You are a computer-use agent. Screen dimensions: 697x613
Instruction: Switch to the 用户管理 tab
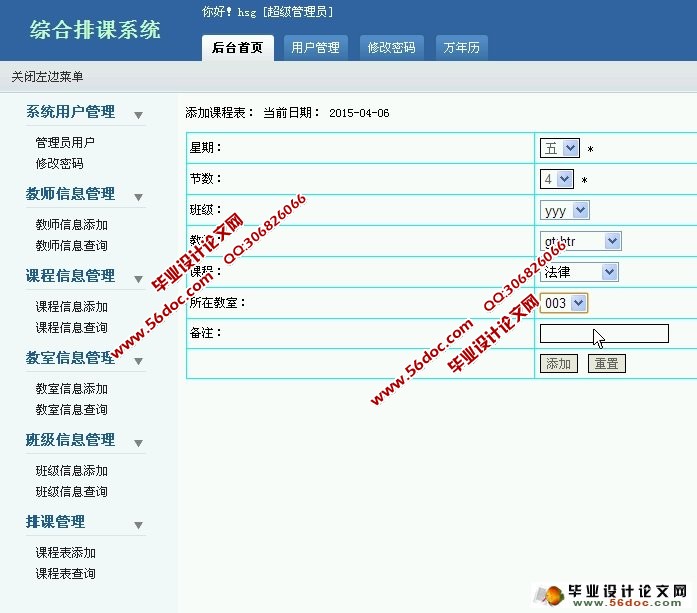pyautogui.click(x=315, y=47)
